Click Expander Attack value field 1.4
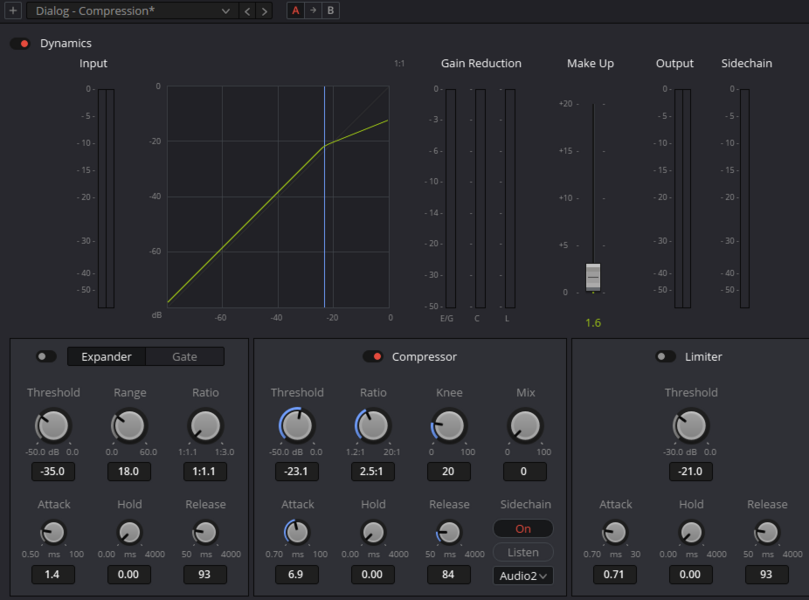 53,574
